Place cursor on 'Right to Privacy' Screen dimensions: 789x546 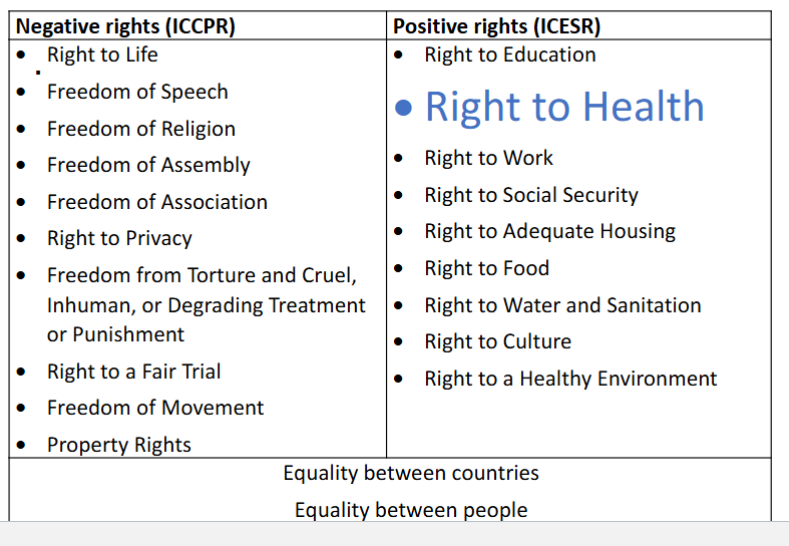click(119, 239)
